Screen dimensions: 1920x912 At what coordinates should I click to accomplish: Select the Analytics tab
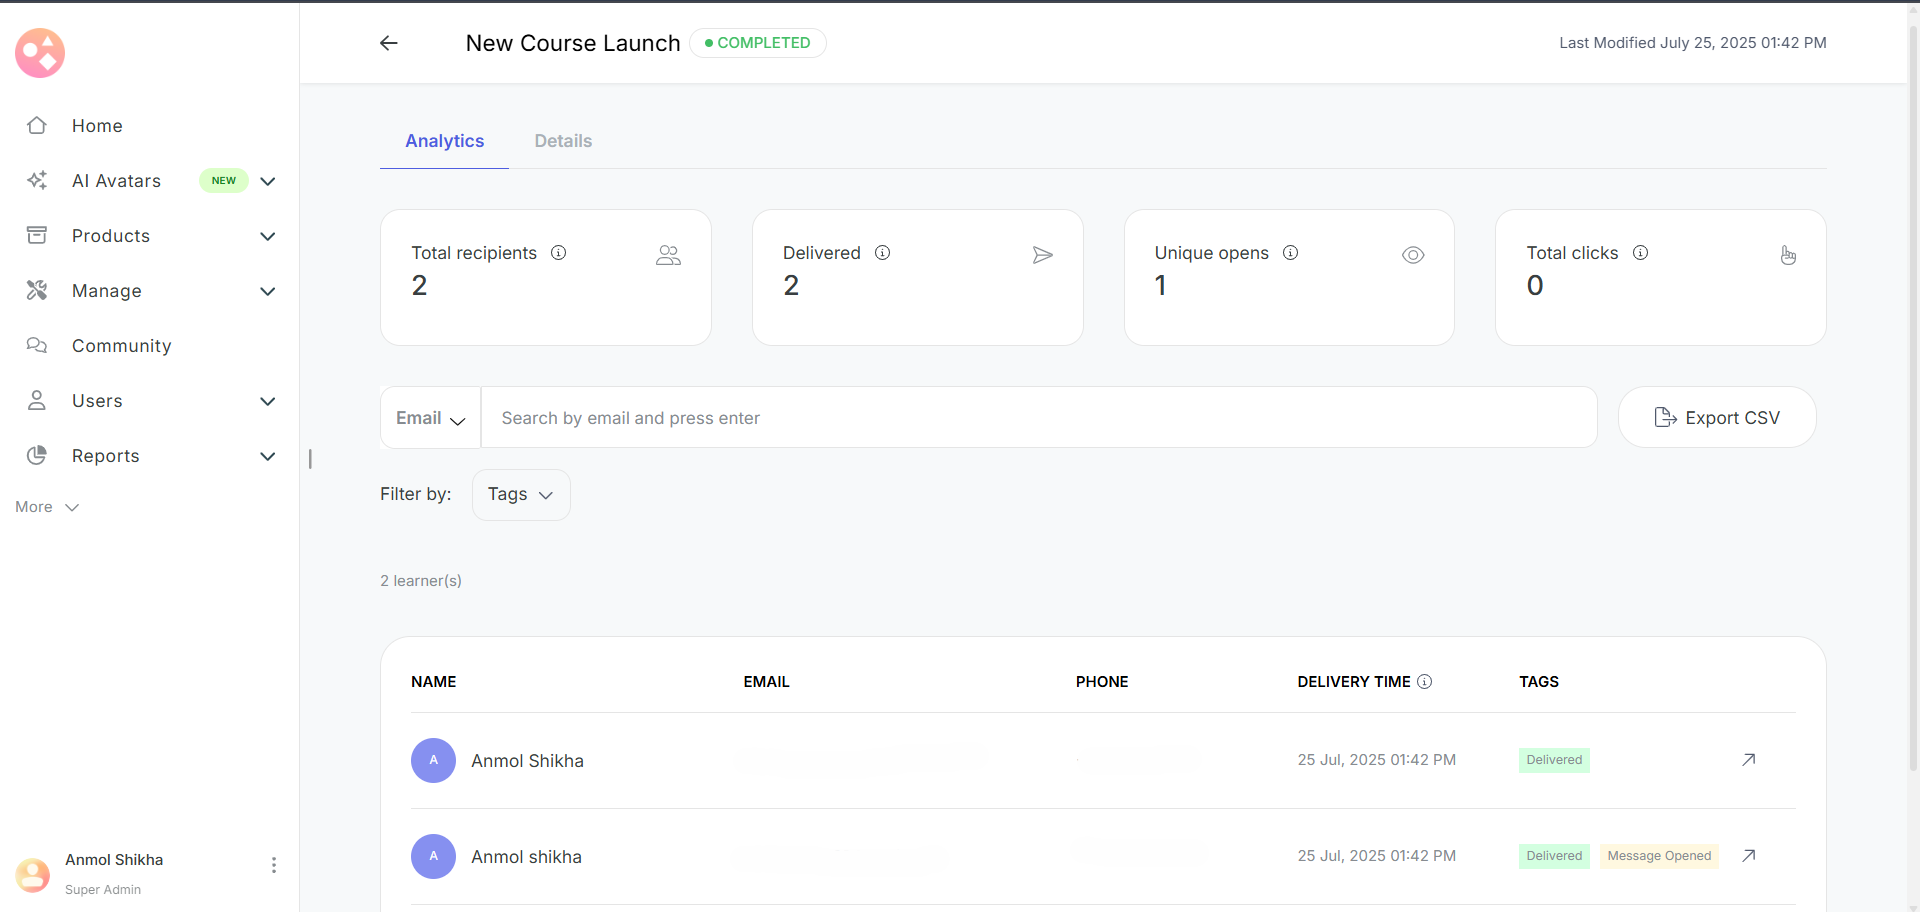[444, 141]
